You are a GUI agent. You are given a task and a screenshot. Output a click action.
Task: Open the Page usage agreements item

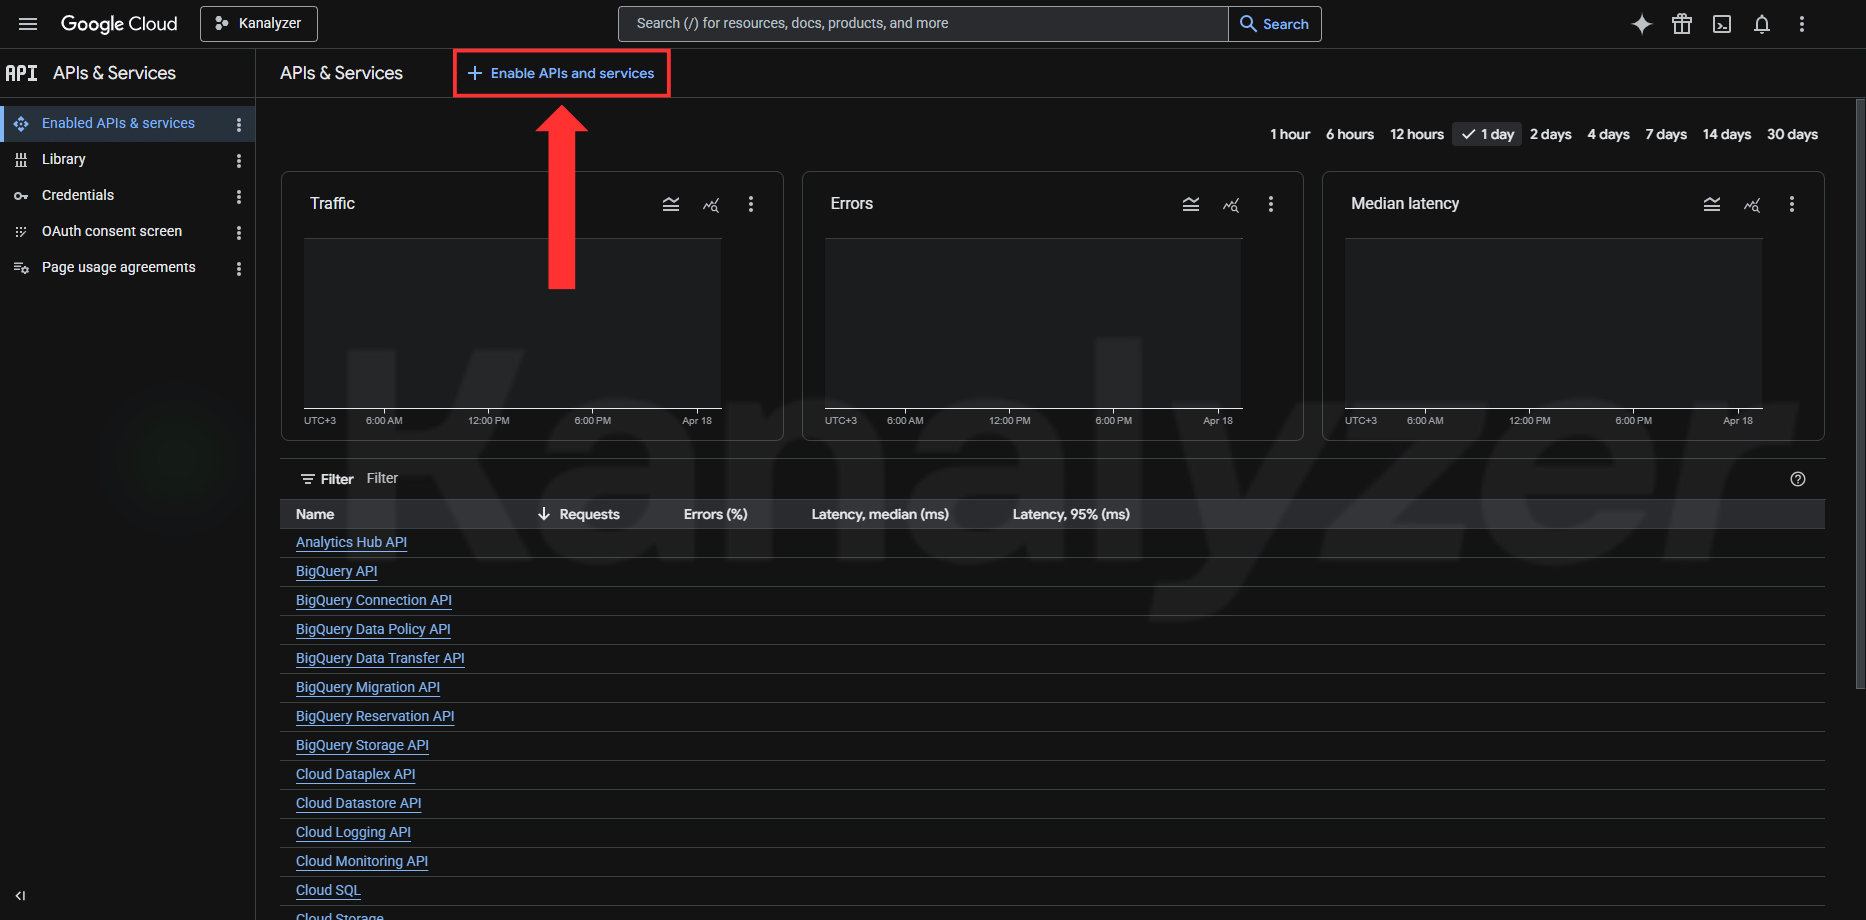point(118,268)
